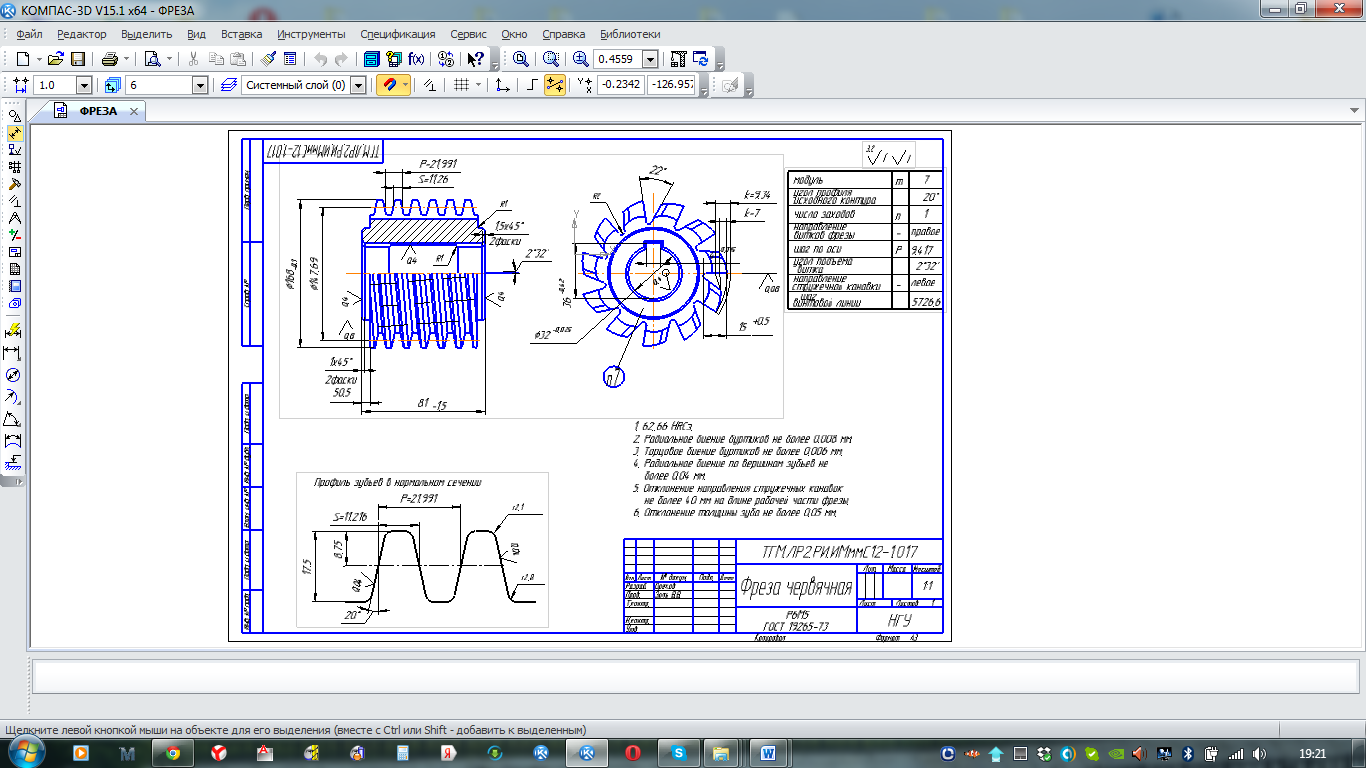Open the Сервис menu
The width and height of the screenshot is (1366, 768).
click(x=469, y=33)
